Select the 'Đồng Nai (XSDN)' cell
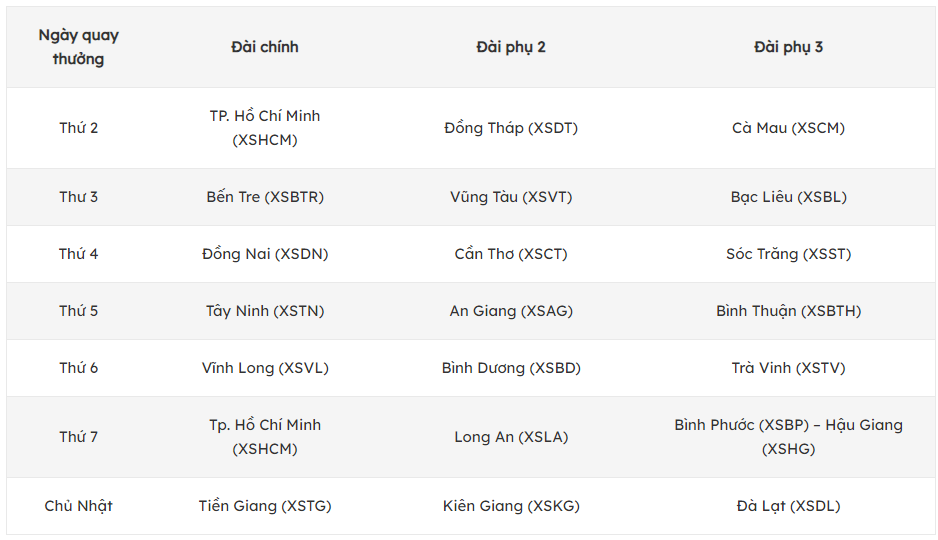The height and width of the screenshot is (540, 938). click(x=265, y=254)
